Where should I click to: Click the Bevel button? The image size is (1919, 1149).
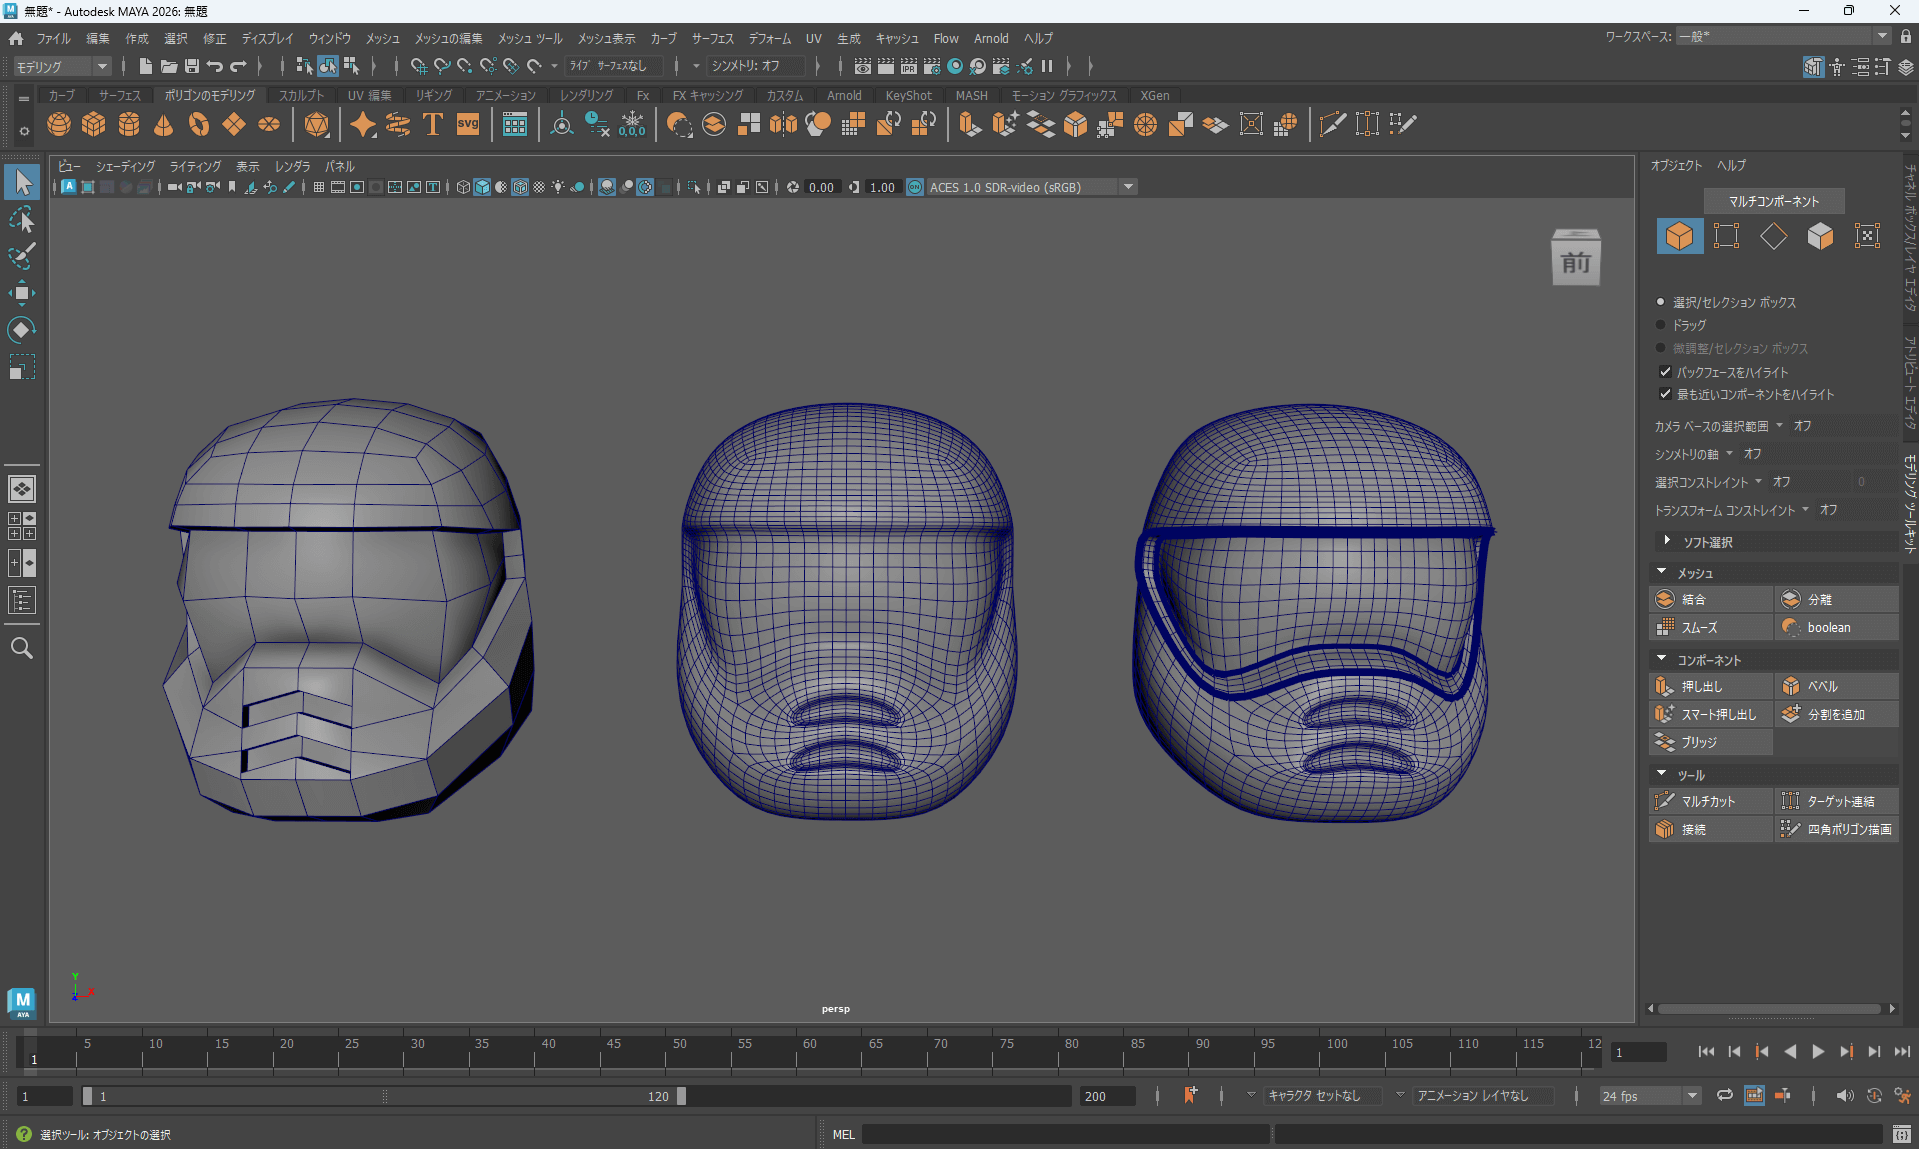coord(1836,686)
